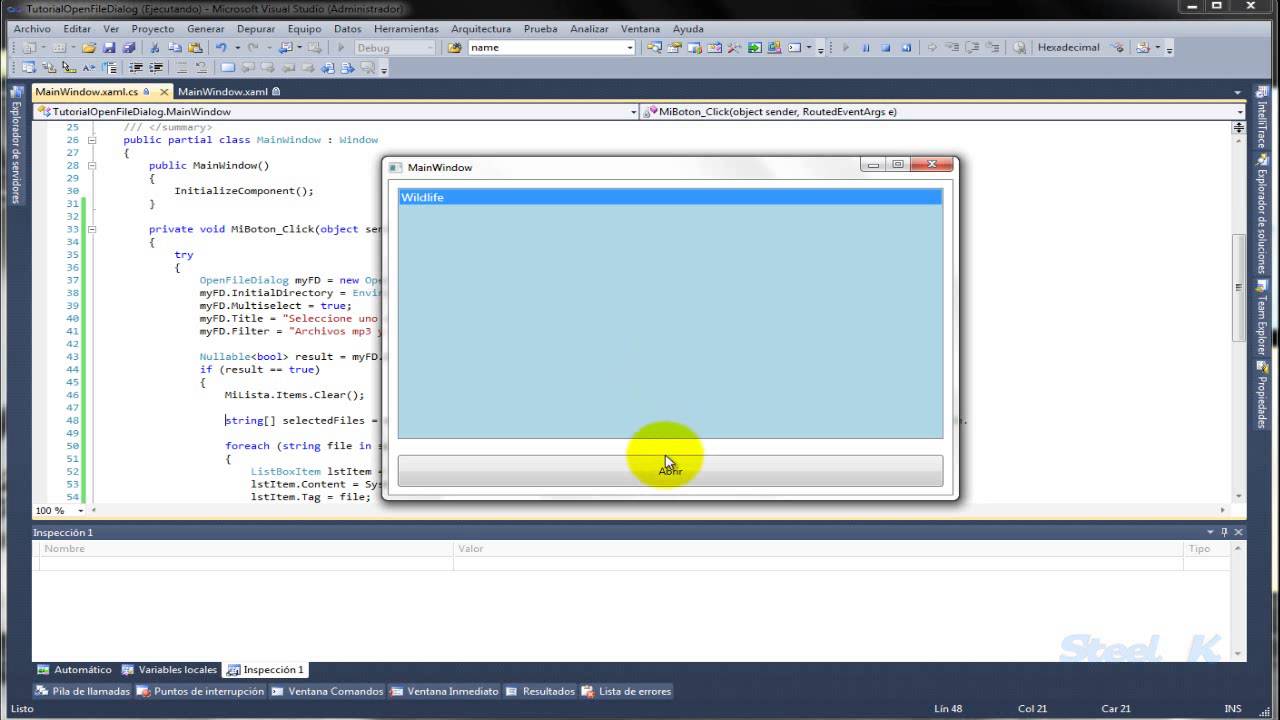The width and height of the screenshot is (1280, 720).
Task: Open the document tab list dropdown arrow
Action: [1238, 92]
